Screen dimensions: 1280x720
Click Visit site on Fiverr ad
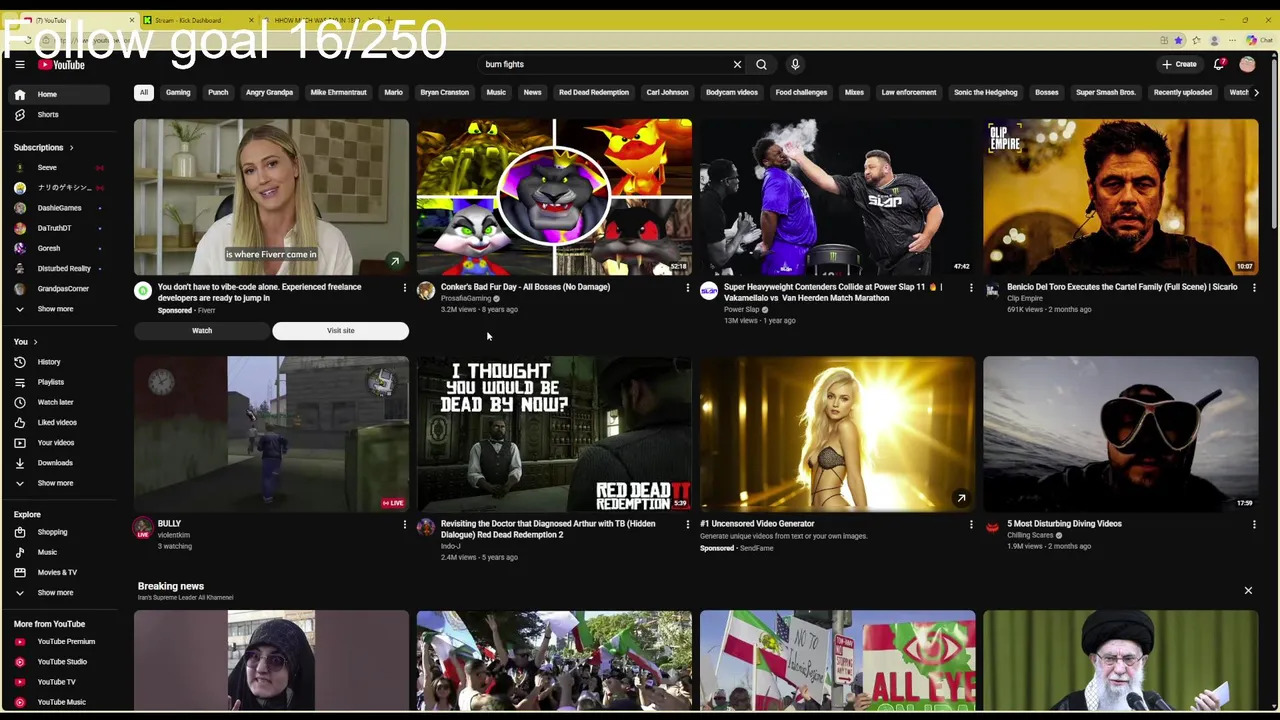point(340,331)
